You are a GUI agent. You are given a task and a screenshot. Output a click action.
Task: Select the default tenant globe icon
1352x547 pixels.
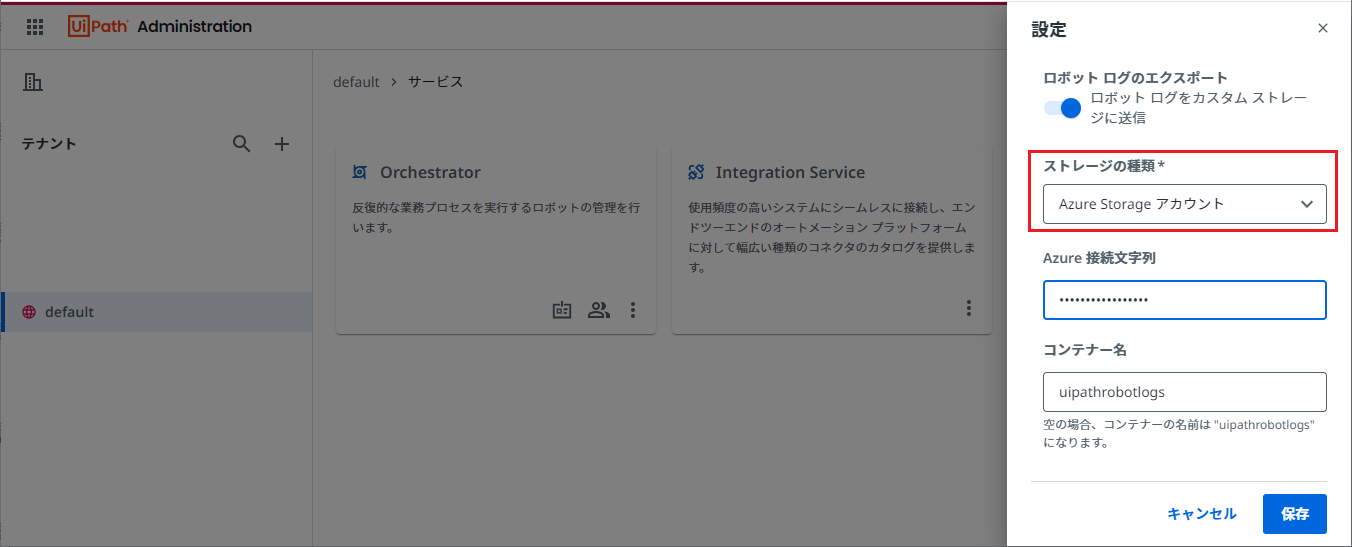[x=29, y=312]
